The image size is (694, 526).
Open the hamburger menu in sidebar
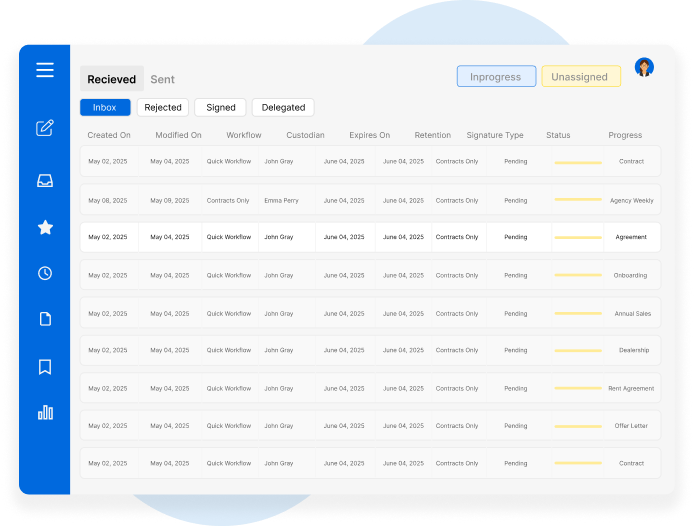(45, 70)
